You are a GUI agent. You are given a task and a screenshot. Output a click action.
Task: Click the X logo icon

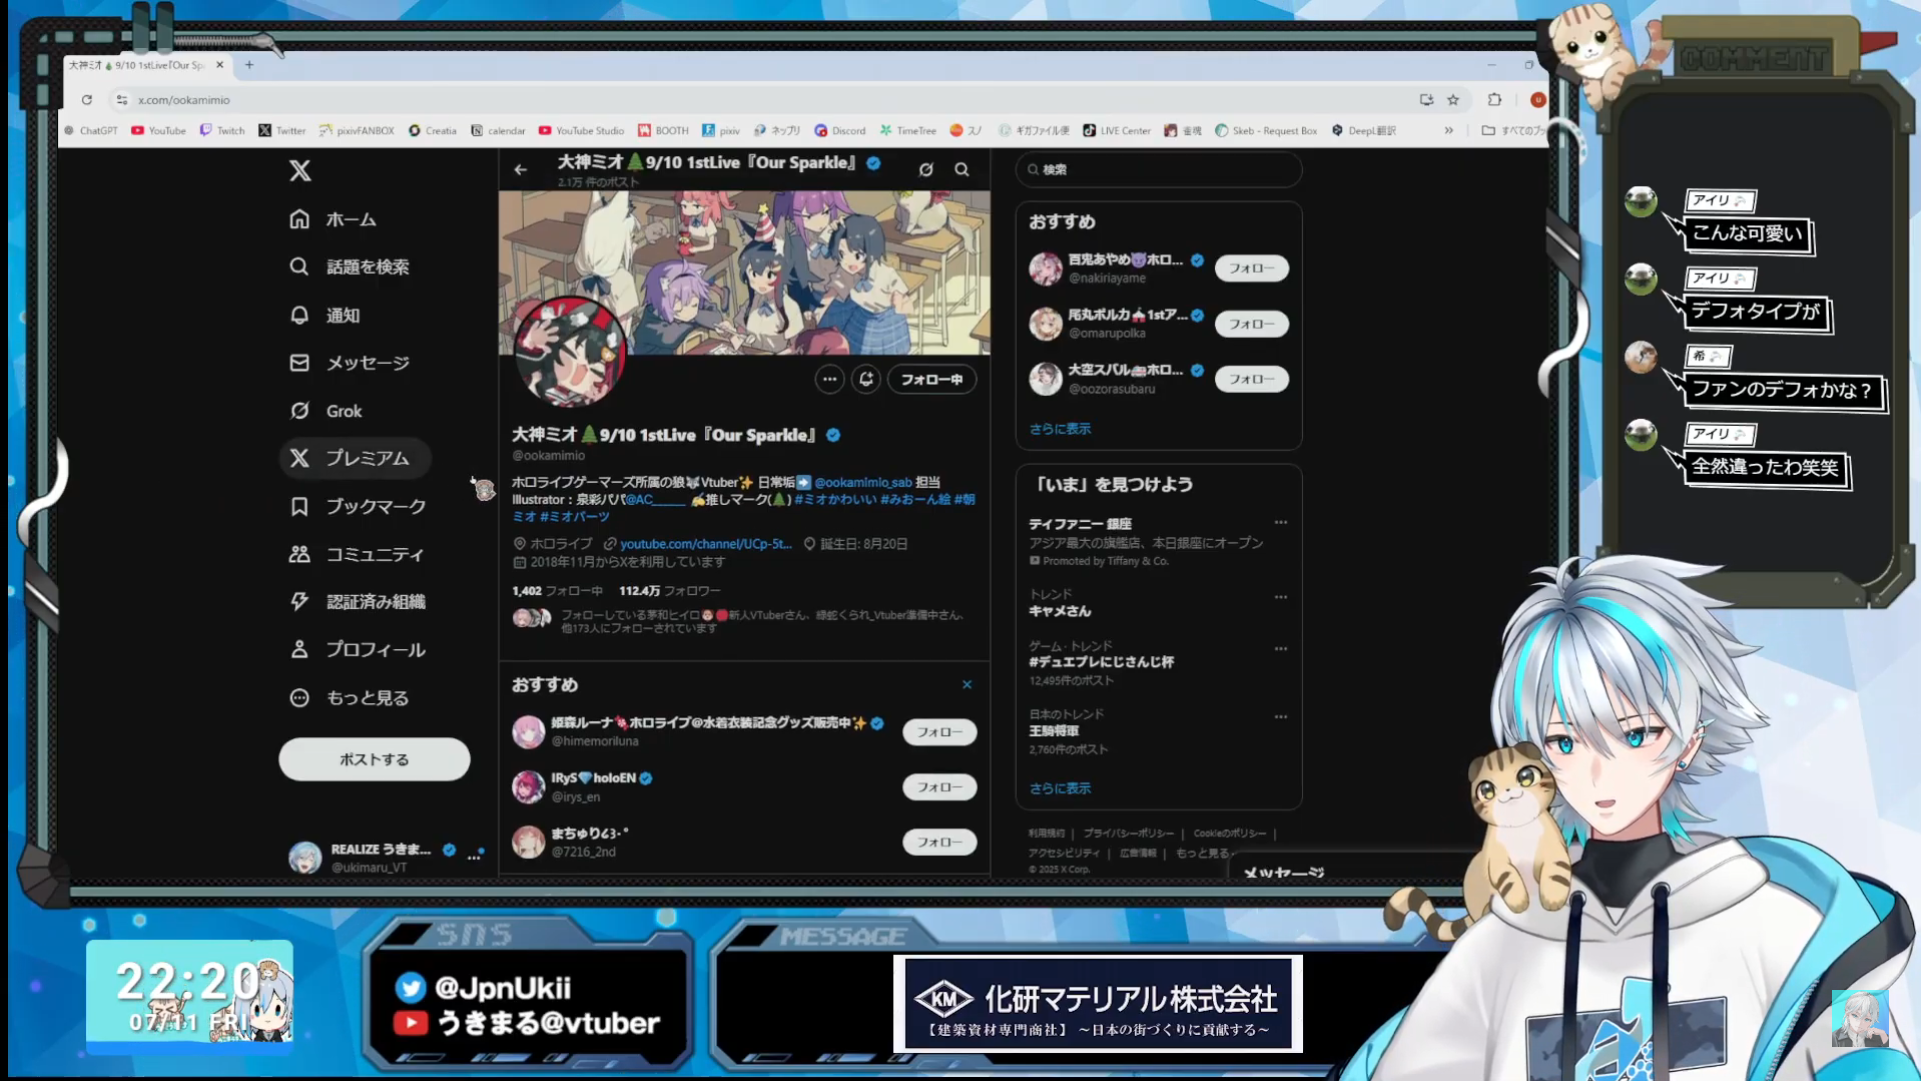[300, 170]
